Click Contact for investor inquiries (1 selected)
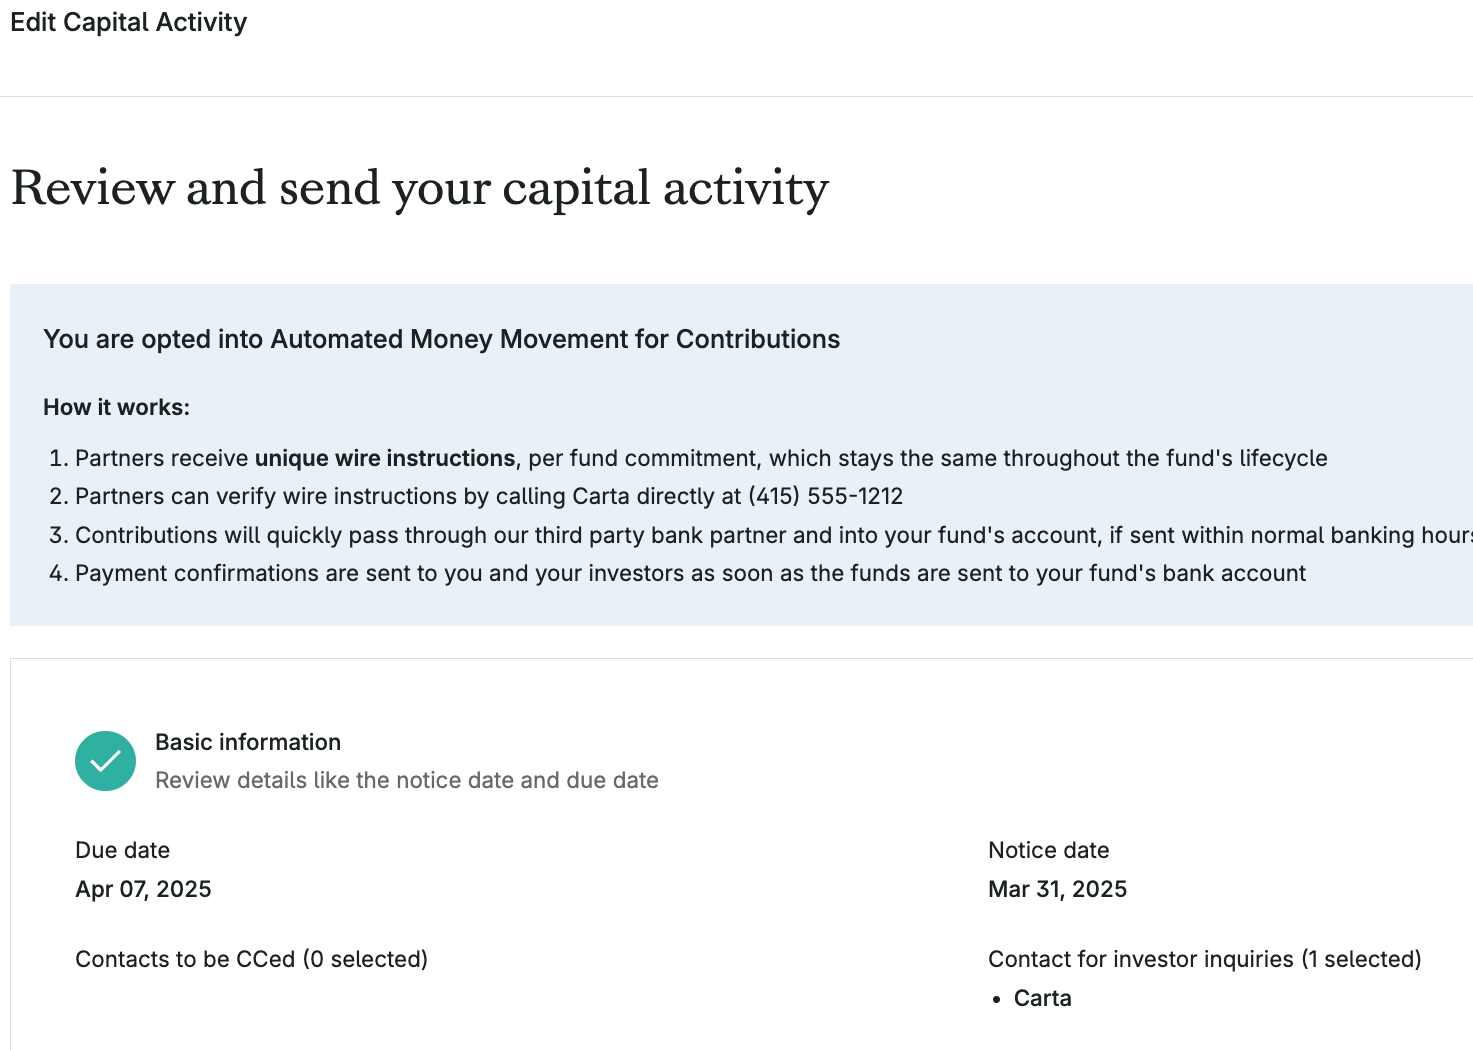1473x1050 pixels. [x=1205, y=959]
